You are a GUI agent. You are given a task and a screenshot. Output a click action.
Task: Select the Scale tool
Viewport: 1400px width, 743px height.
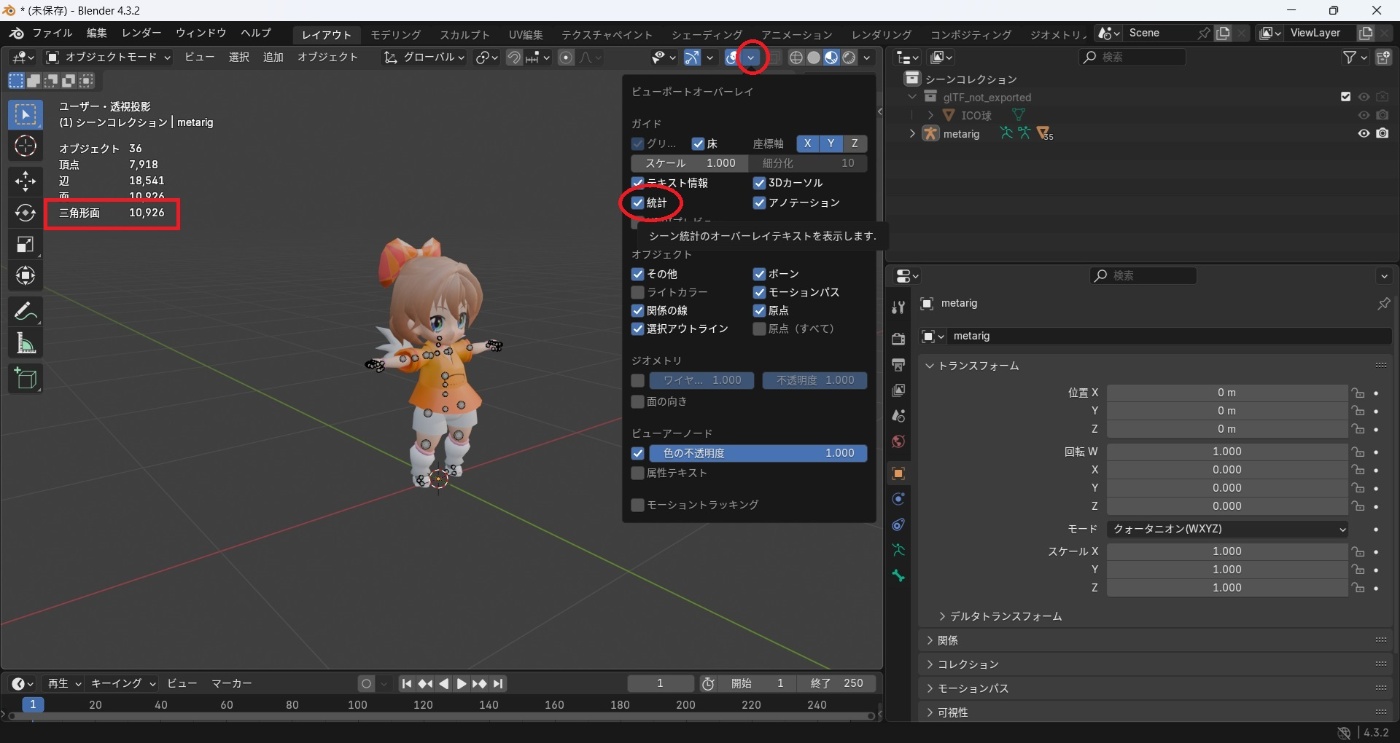click(26, 244)
